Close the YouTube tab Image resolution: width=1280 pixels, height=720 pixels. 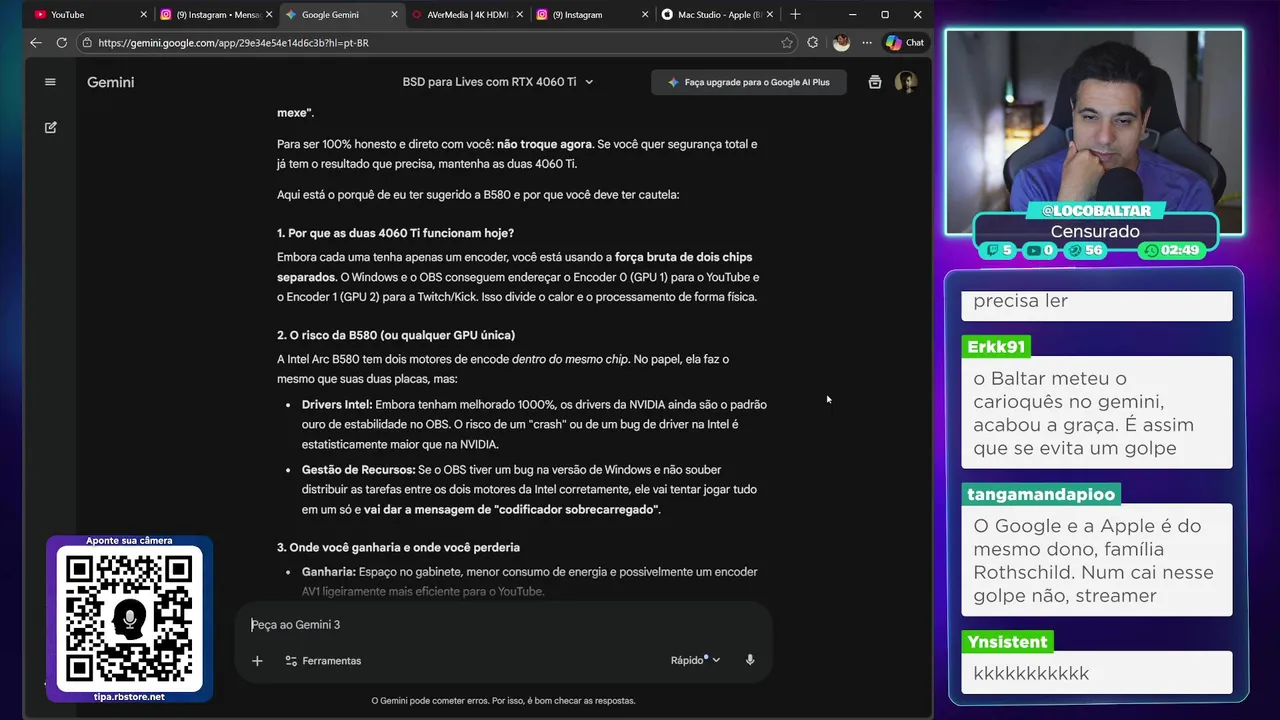(143, 15)
